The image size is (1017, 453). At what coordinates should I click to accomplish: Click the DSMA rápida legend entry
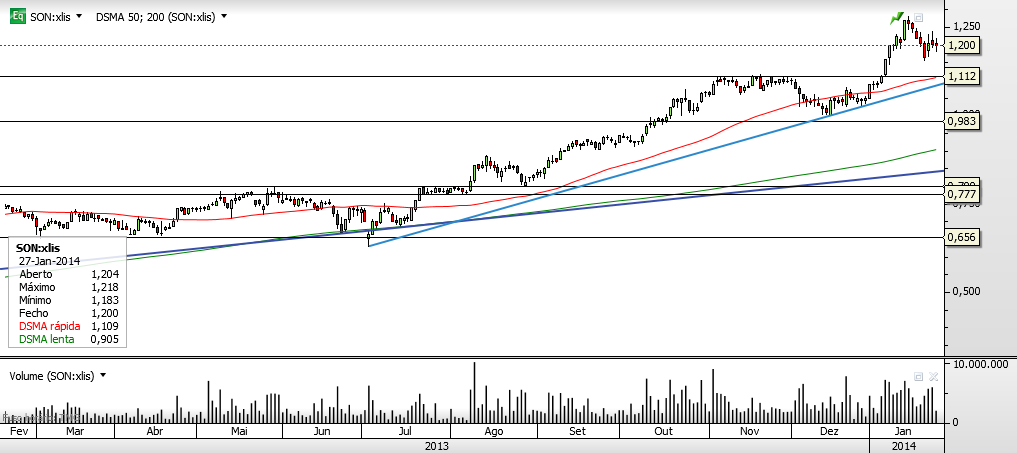click(49, 325)
